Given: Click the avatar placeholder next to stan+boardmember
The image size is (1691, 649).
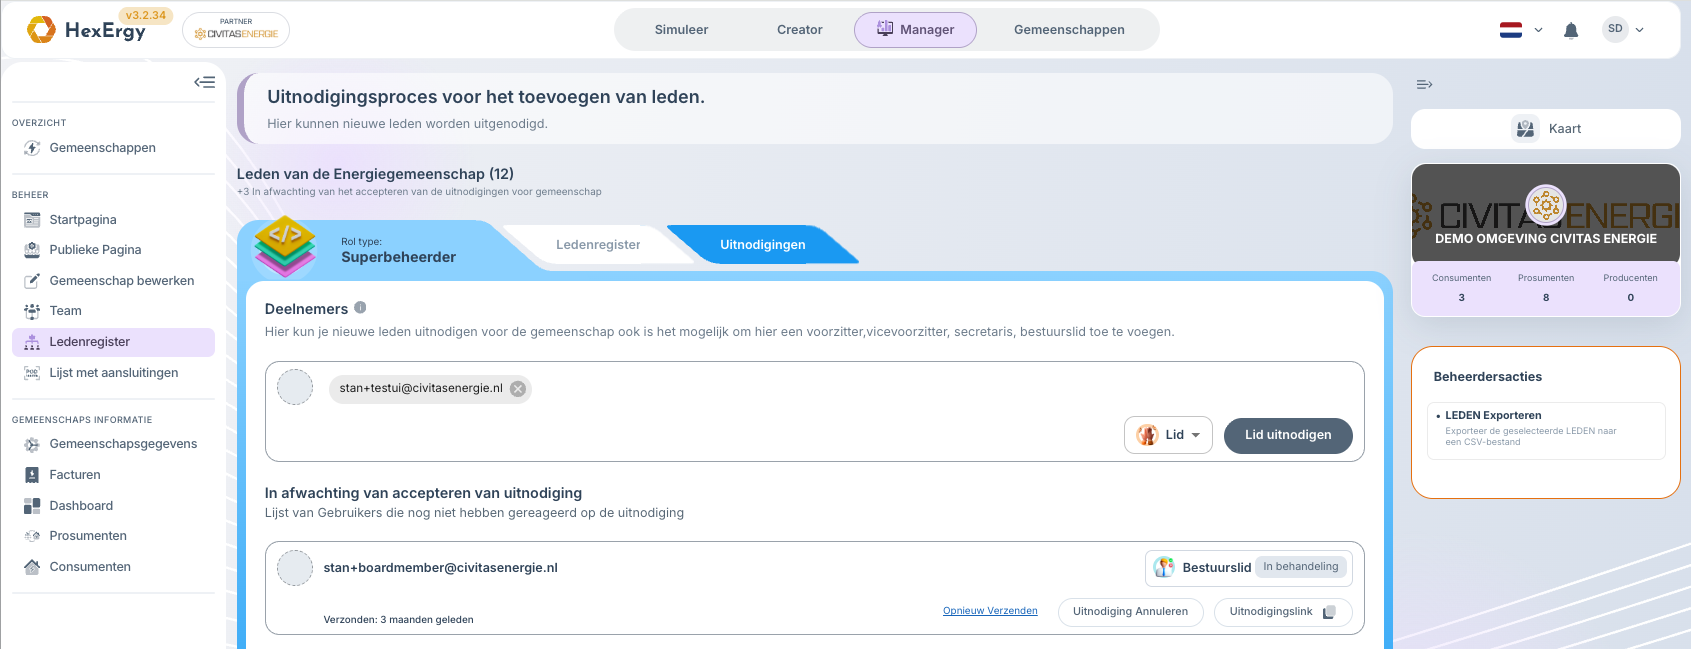Looking at the screenshot, I should pyautogui.click(x=295, y=568).
